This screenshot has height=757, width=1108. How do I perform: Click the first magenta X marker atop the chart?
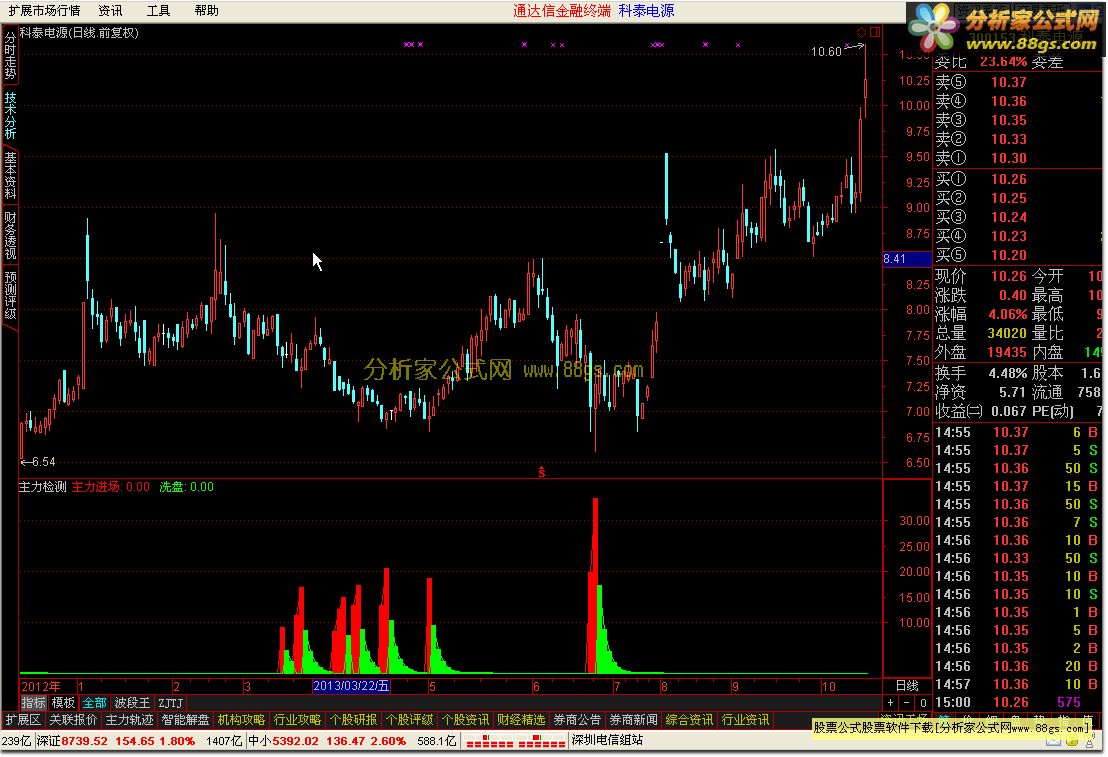click(x=406, y=45)
